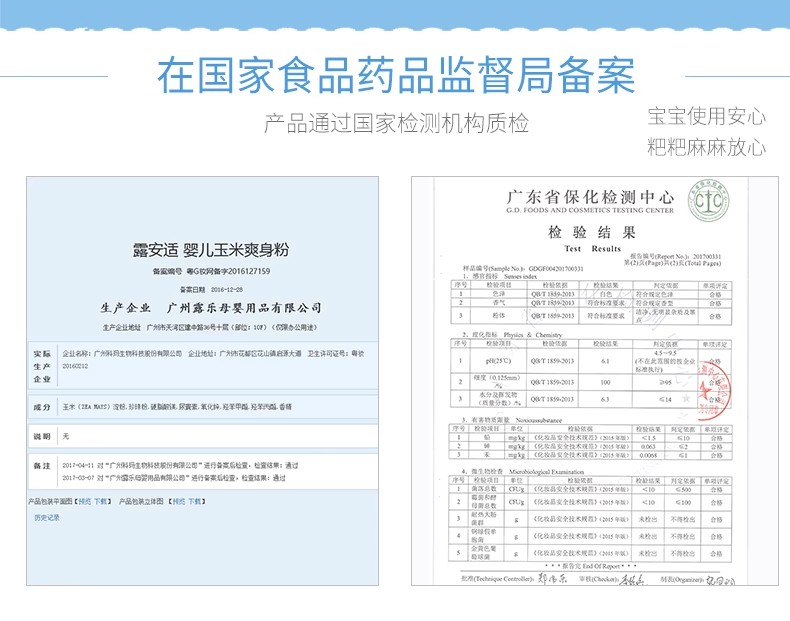Open the 历史记录 link
Image resolution: width=790 pixels, height=621 pixels.
click(x=47, y=517)
